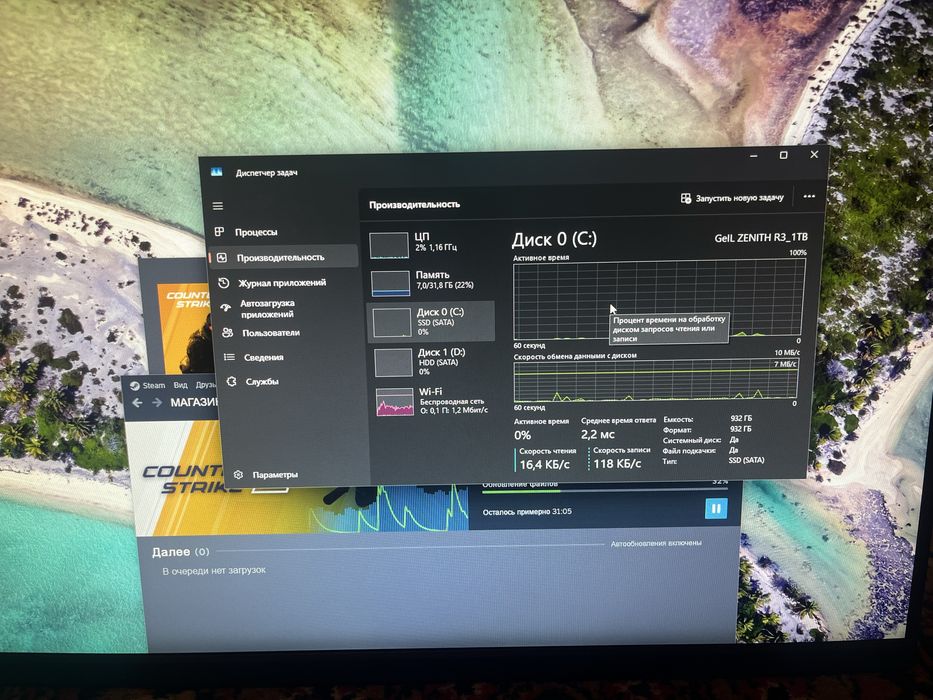This screenshot has height=700, width=933.
Task: Click the Steam forward arrow
Action: (x=156, y=403)
